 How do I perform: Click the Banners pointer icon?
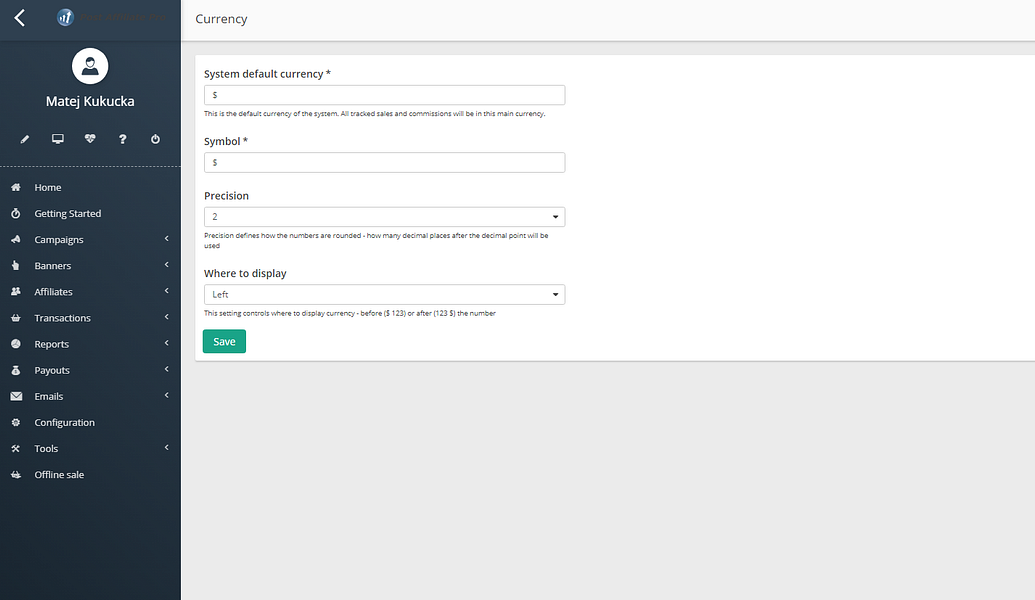tap(16, 265)
